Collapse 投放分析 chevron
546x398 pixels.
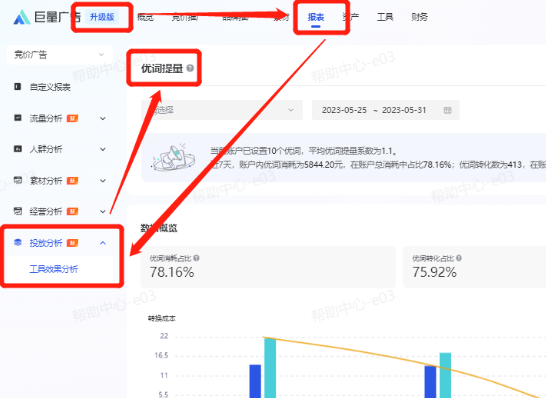[103, 243]
